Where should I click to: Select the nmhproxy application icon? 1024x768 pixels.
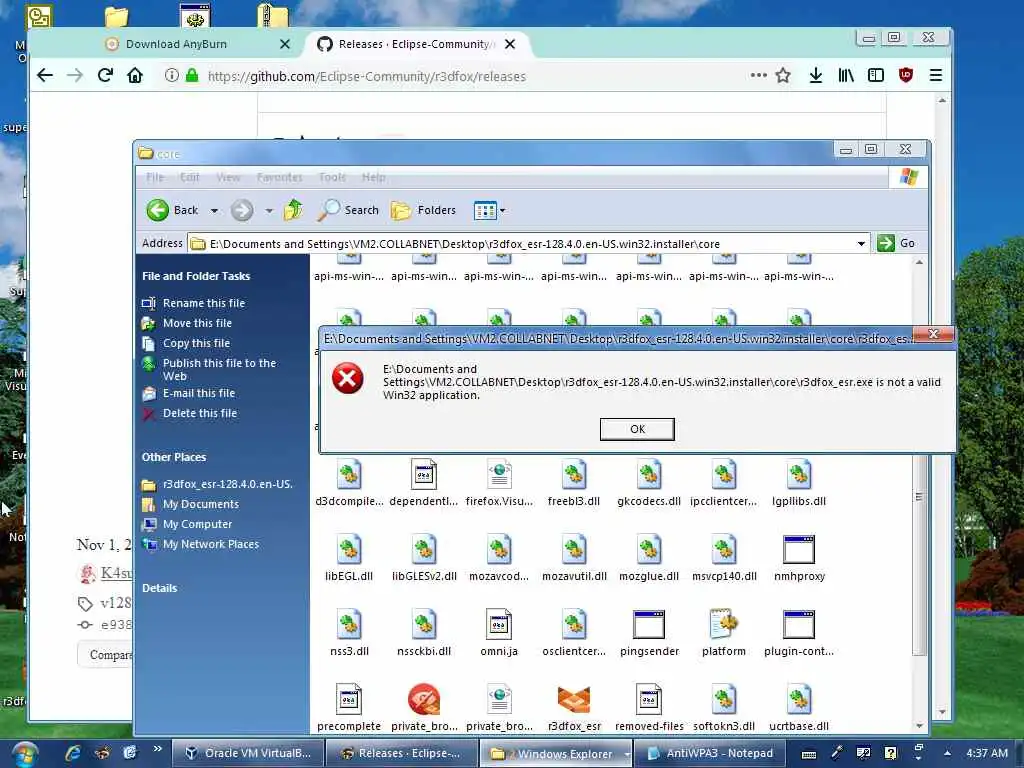point(799,549)
